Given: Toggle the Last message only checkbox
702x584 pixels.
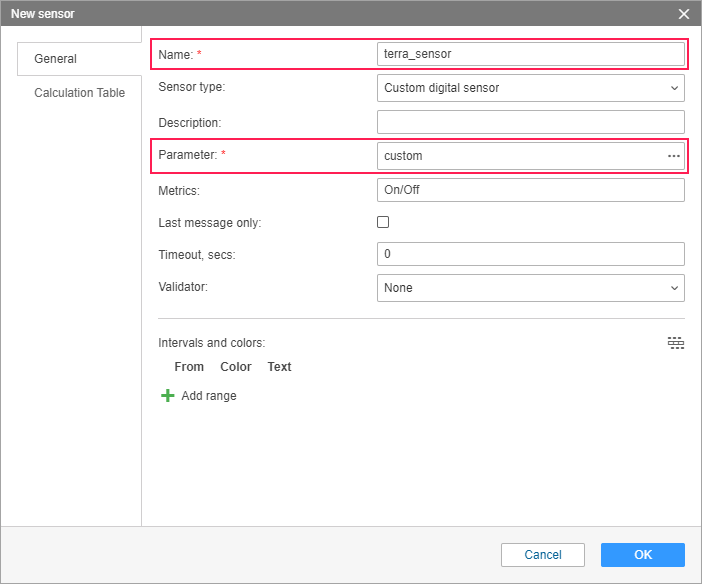Looking at the screenshot, I should pyautogui.click(x=383, y=222).
